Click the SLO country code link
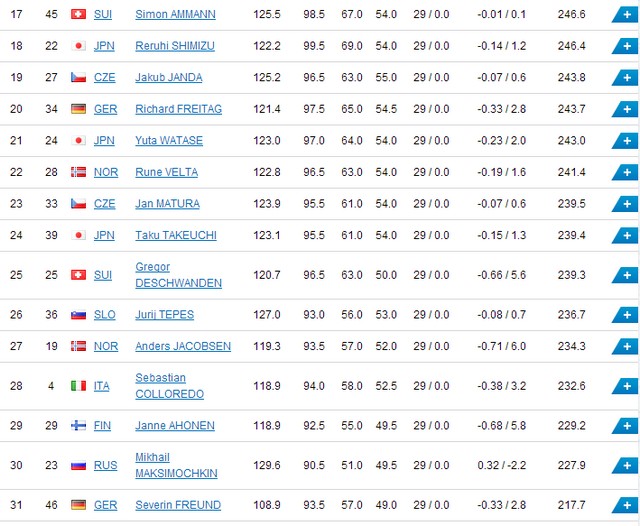 pyautogui.click(x=104, y=315)
